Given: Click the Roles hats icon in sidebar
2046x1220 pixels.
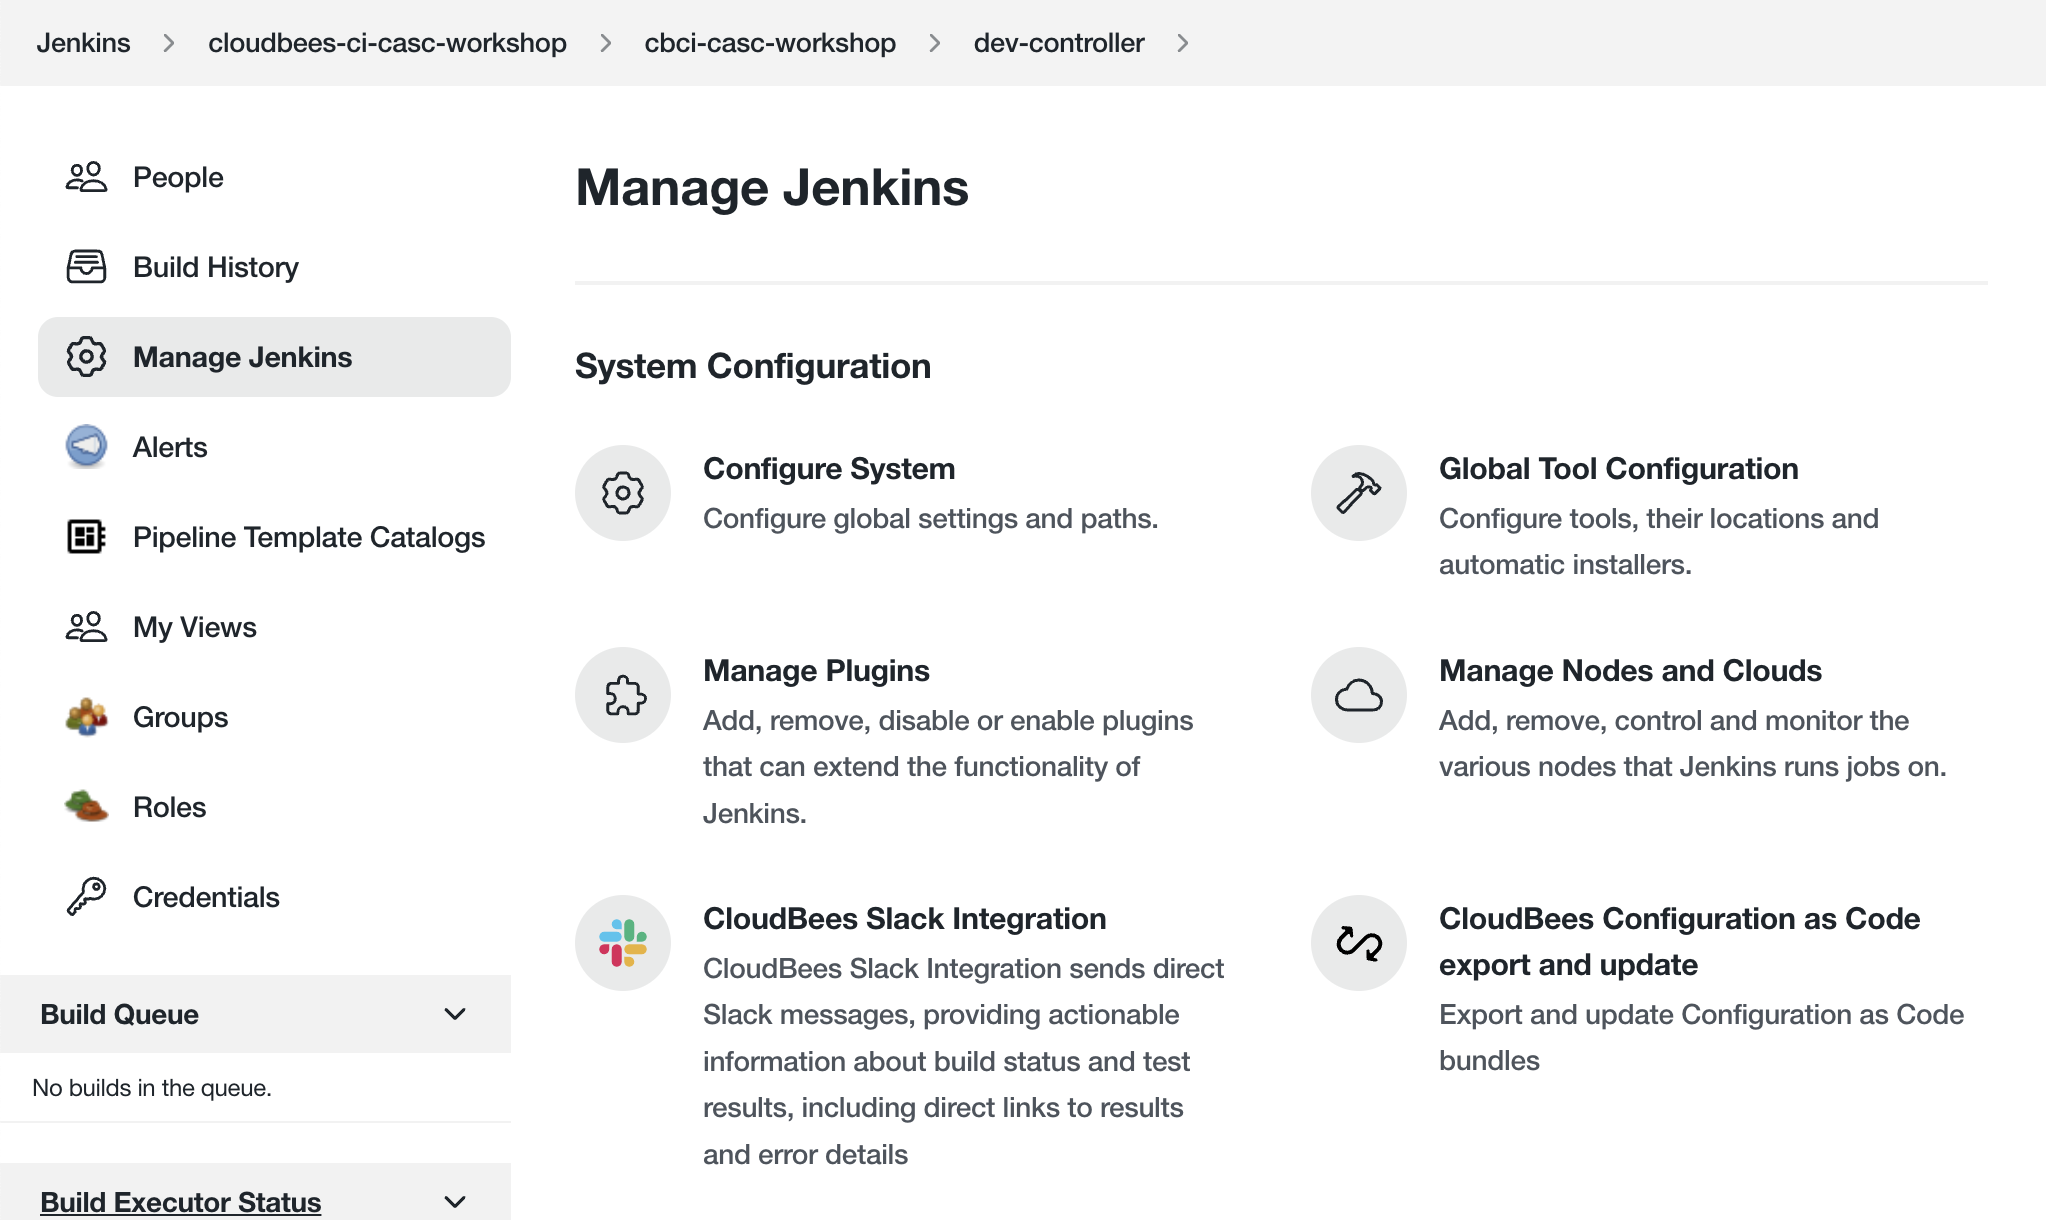Looking at the screenshot, I should pos(86,806).
